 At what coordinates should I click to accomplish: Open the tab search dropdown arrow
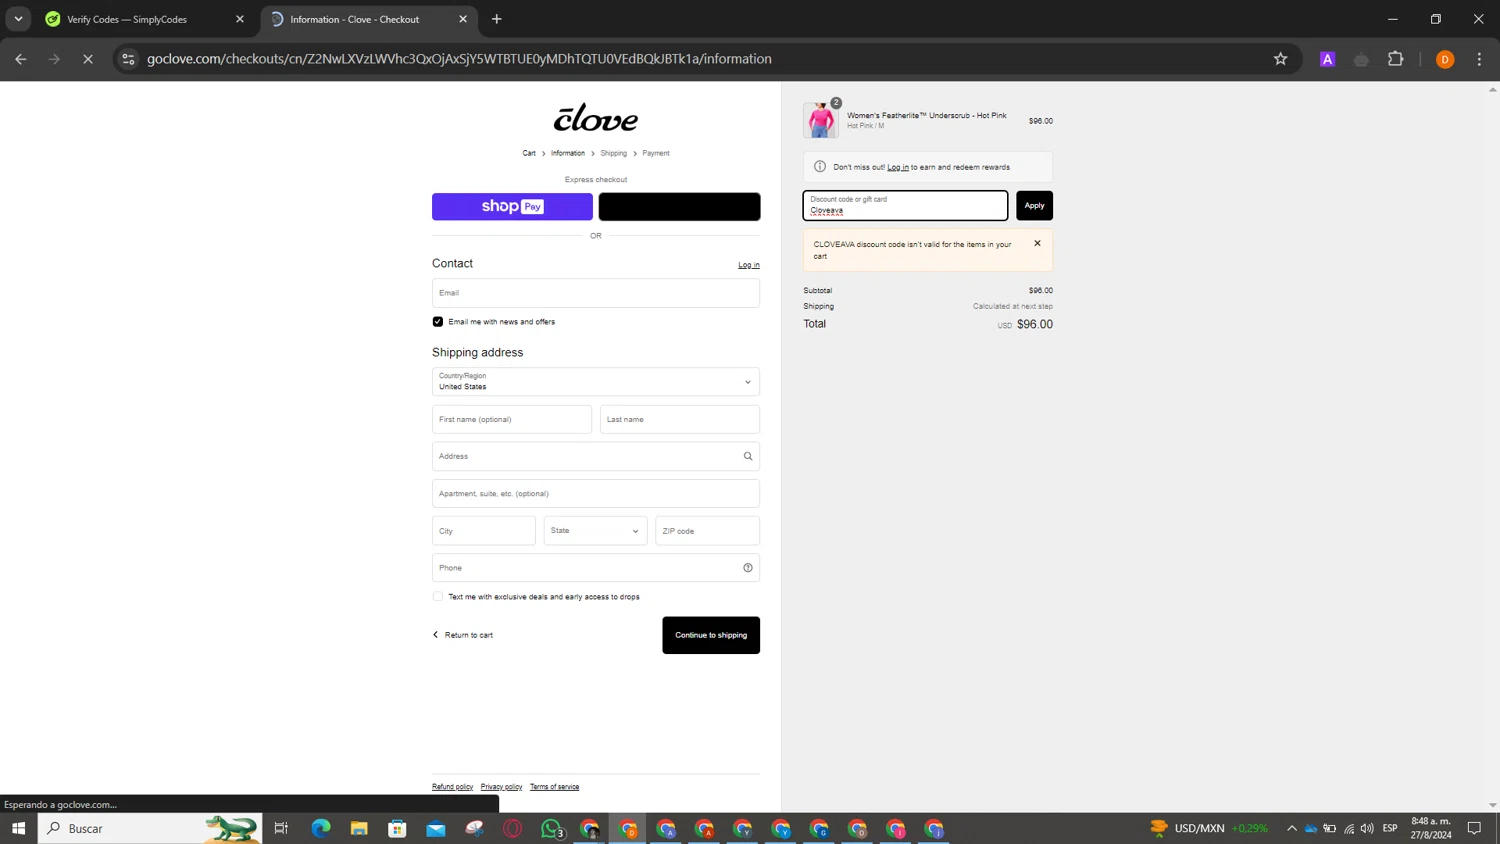(x=18, y=19)
